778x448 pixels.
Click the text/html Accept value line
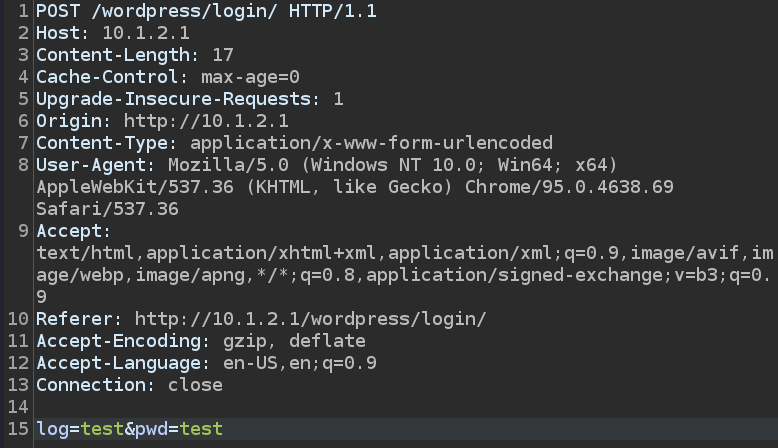[x=405, y=253]
